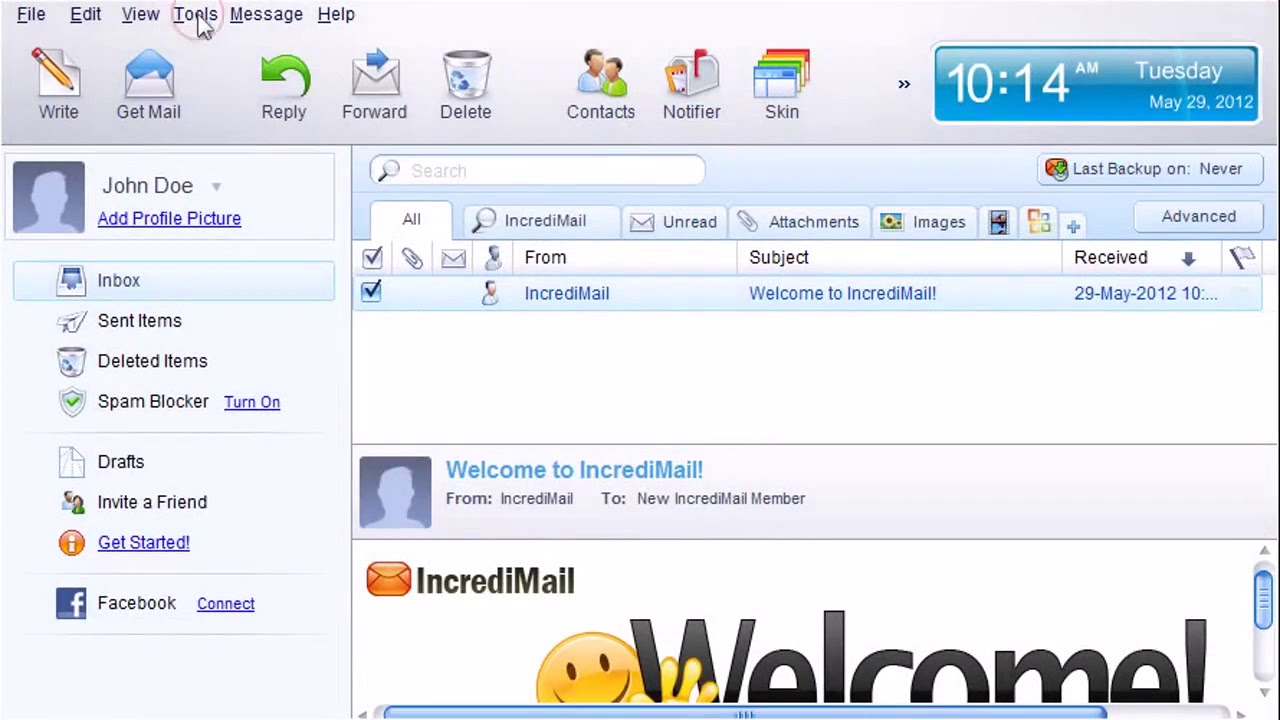Expand the toolbar overflow chevron
This screenshot has width=1280, height=720.
pyautogui.click(x=904, y=84)
